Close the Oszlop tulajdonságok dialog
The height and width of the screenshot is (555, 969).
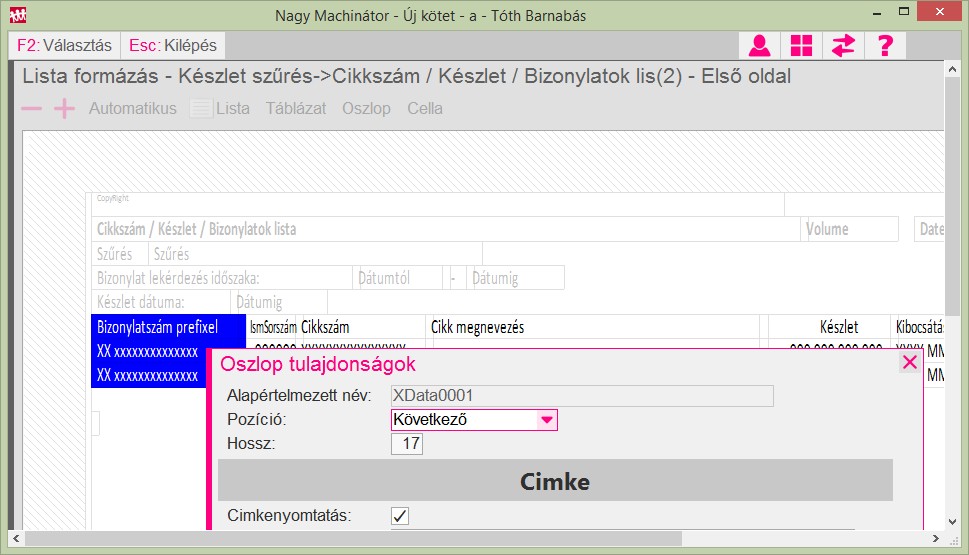910,362
